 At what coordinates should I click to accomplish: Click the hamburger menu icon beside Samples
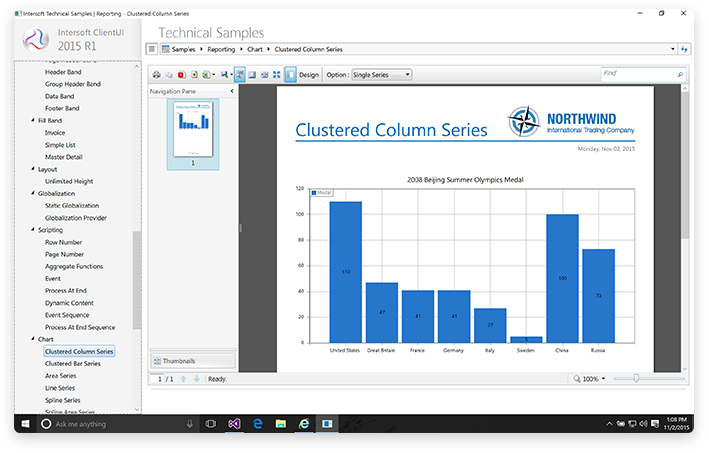[151, 48]
